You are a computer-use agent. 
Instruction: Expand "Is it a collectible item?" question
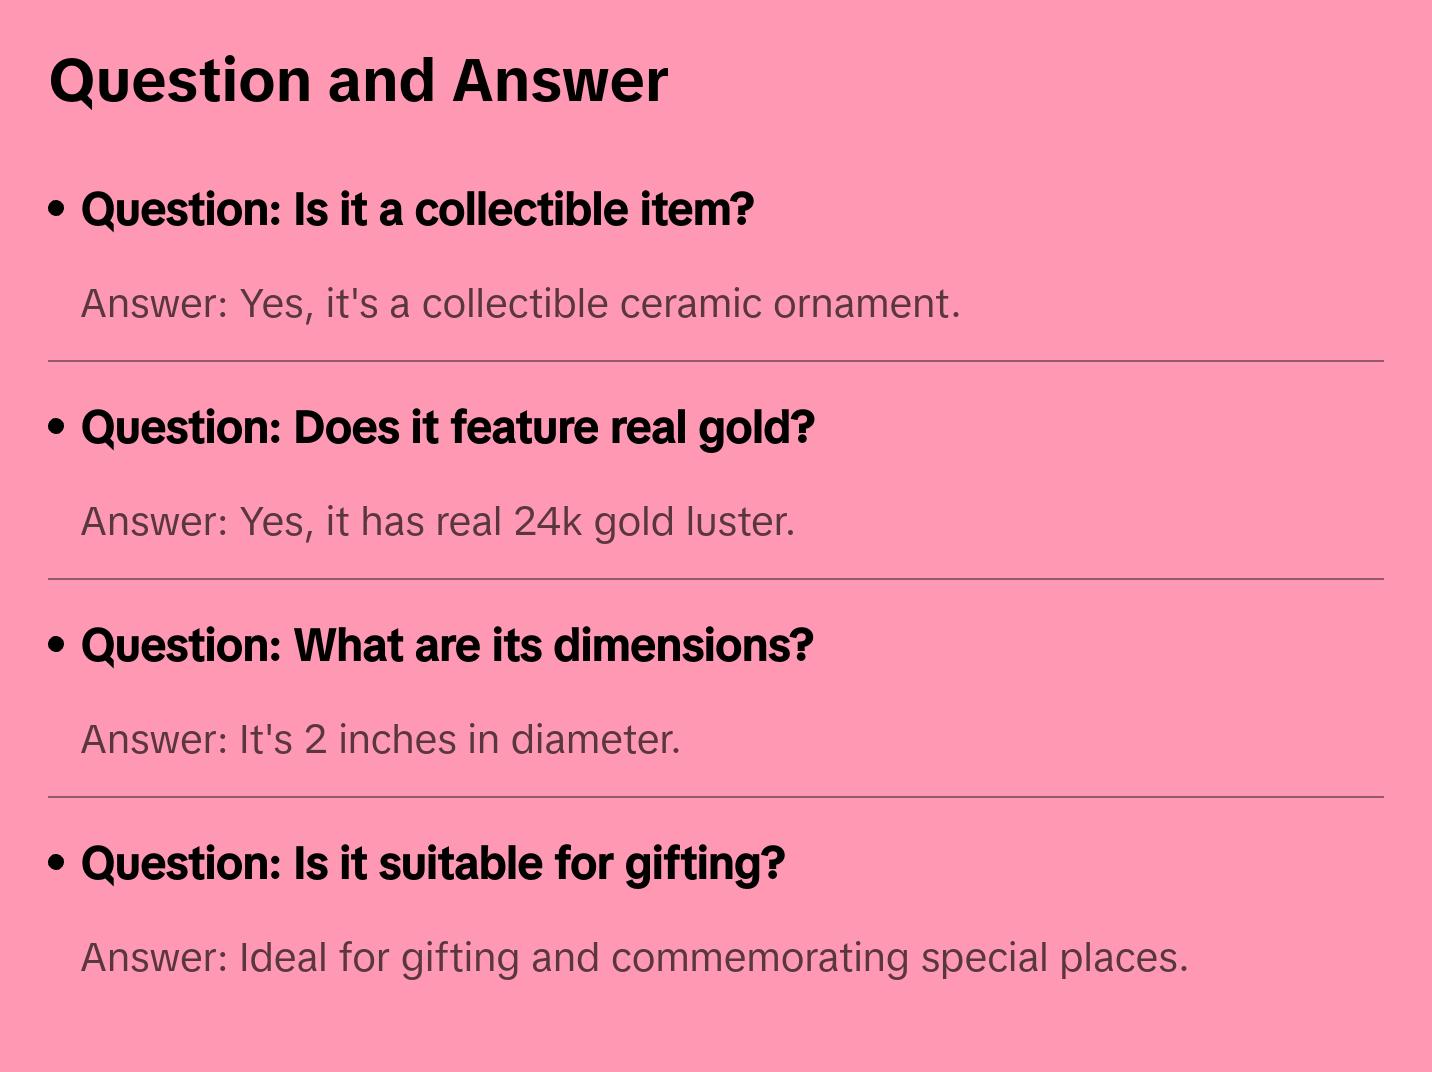417,210
